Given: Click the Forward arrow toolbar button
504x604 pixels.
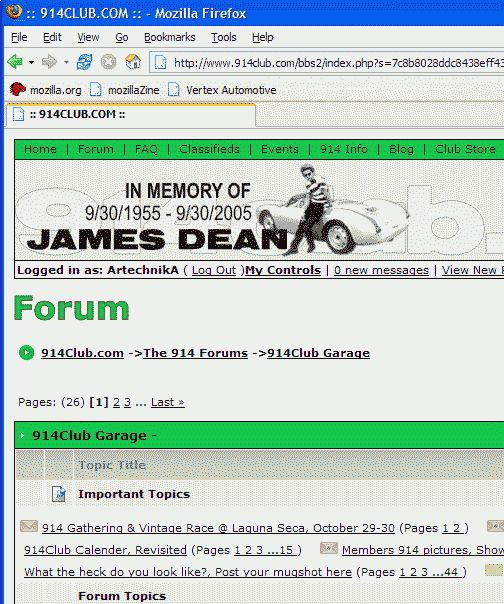Looking at the screenshot, I should (x=49, y=62).
